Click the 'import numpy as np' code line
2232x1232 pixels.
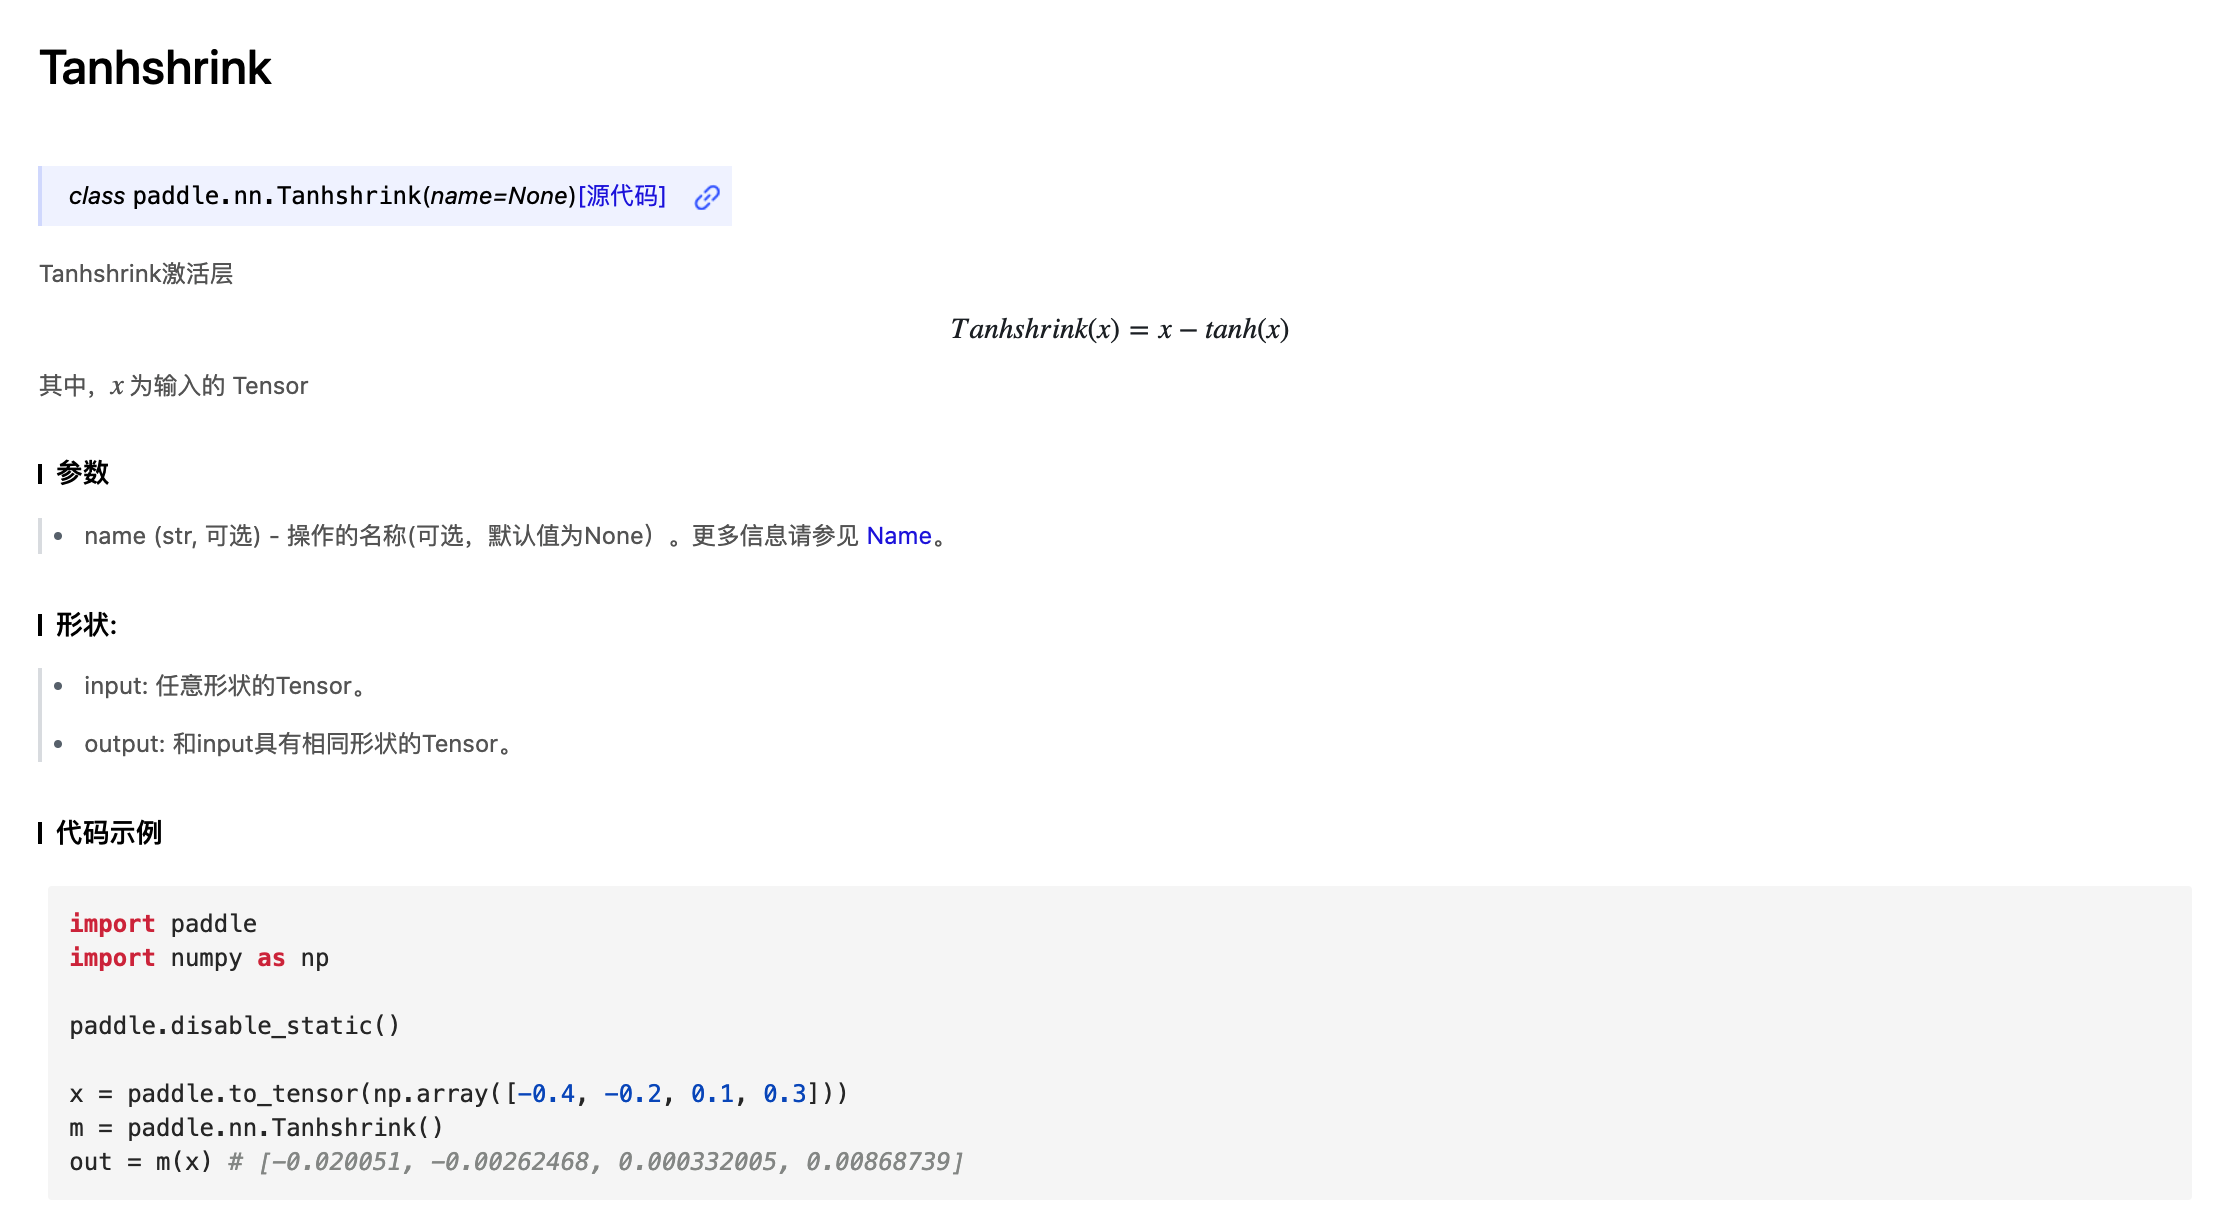[x=199, y=958]
